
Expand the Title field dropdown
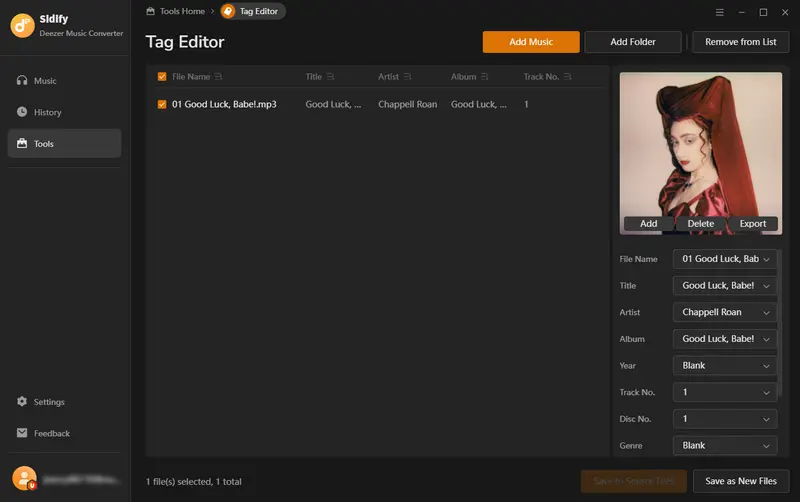[x=766, y=286]
